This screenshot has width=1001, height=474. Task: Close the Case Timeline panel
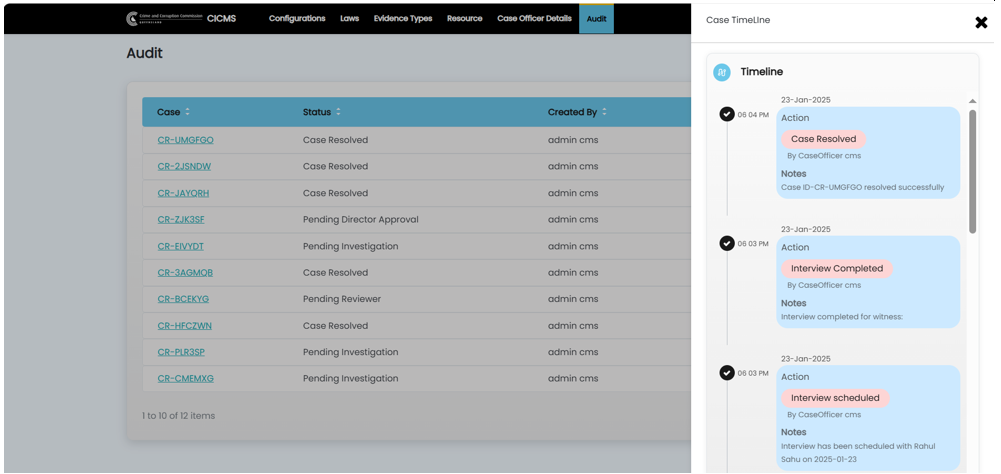click(981, 22)
